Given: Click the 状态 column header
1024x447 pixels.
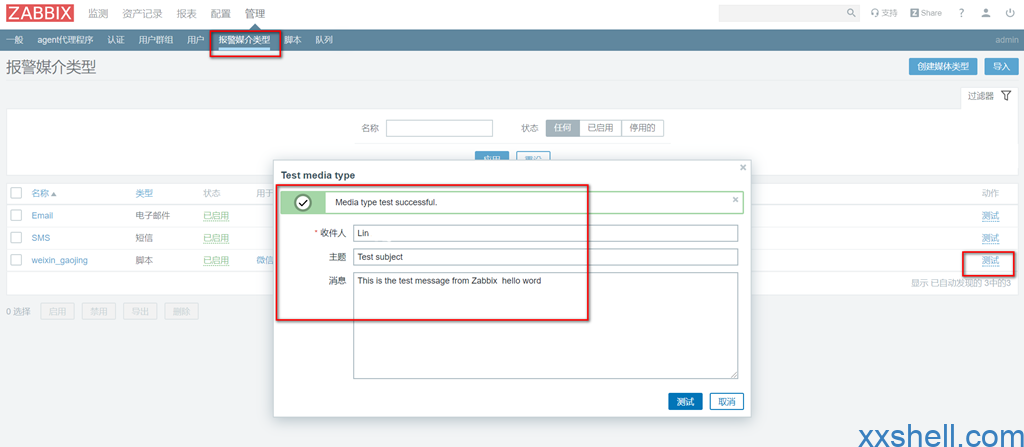Looking at the screenshot, I should 212,193.
